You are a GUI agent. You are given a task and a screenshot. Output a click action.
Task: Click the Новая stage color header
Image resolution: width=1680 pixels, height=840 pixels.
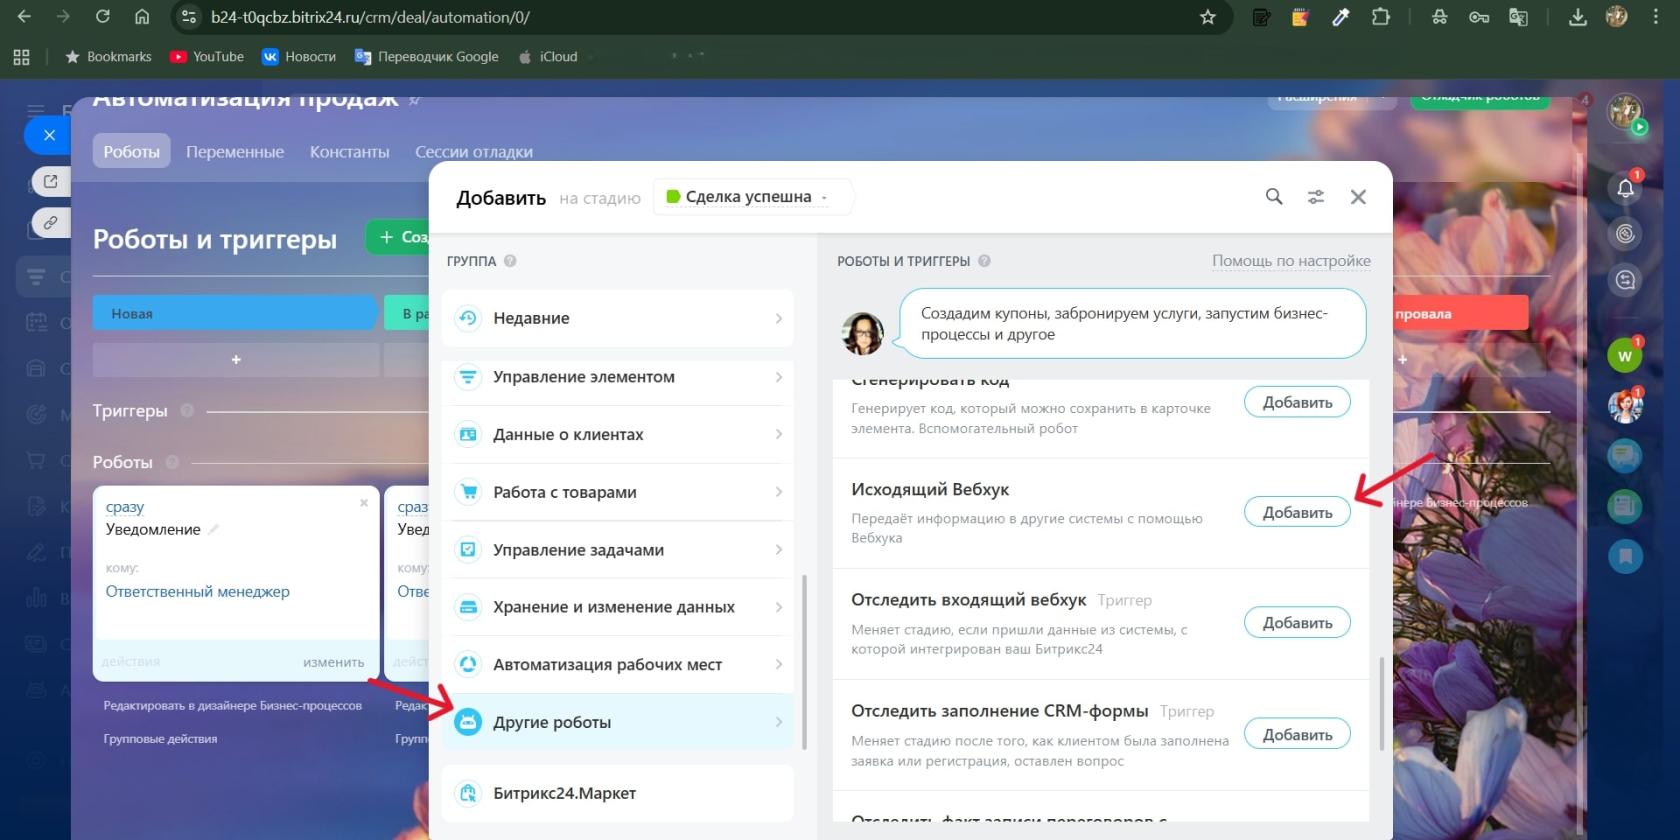(x=234, y=313)
